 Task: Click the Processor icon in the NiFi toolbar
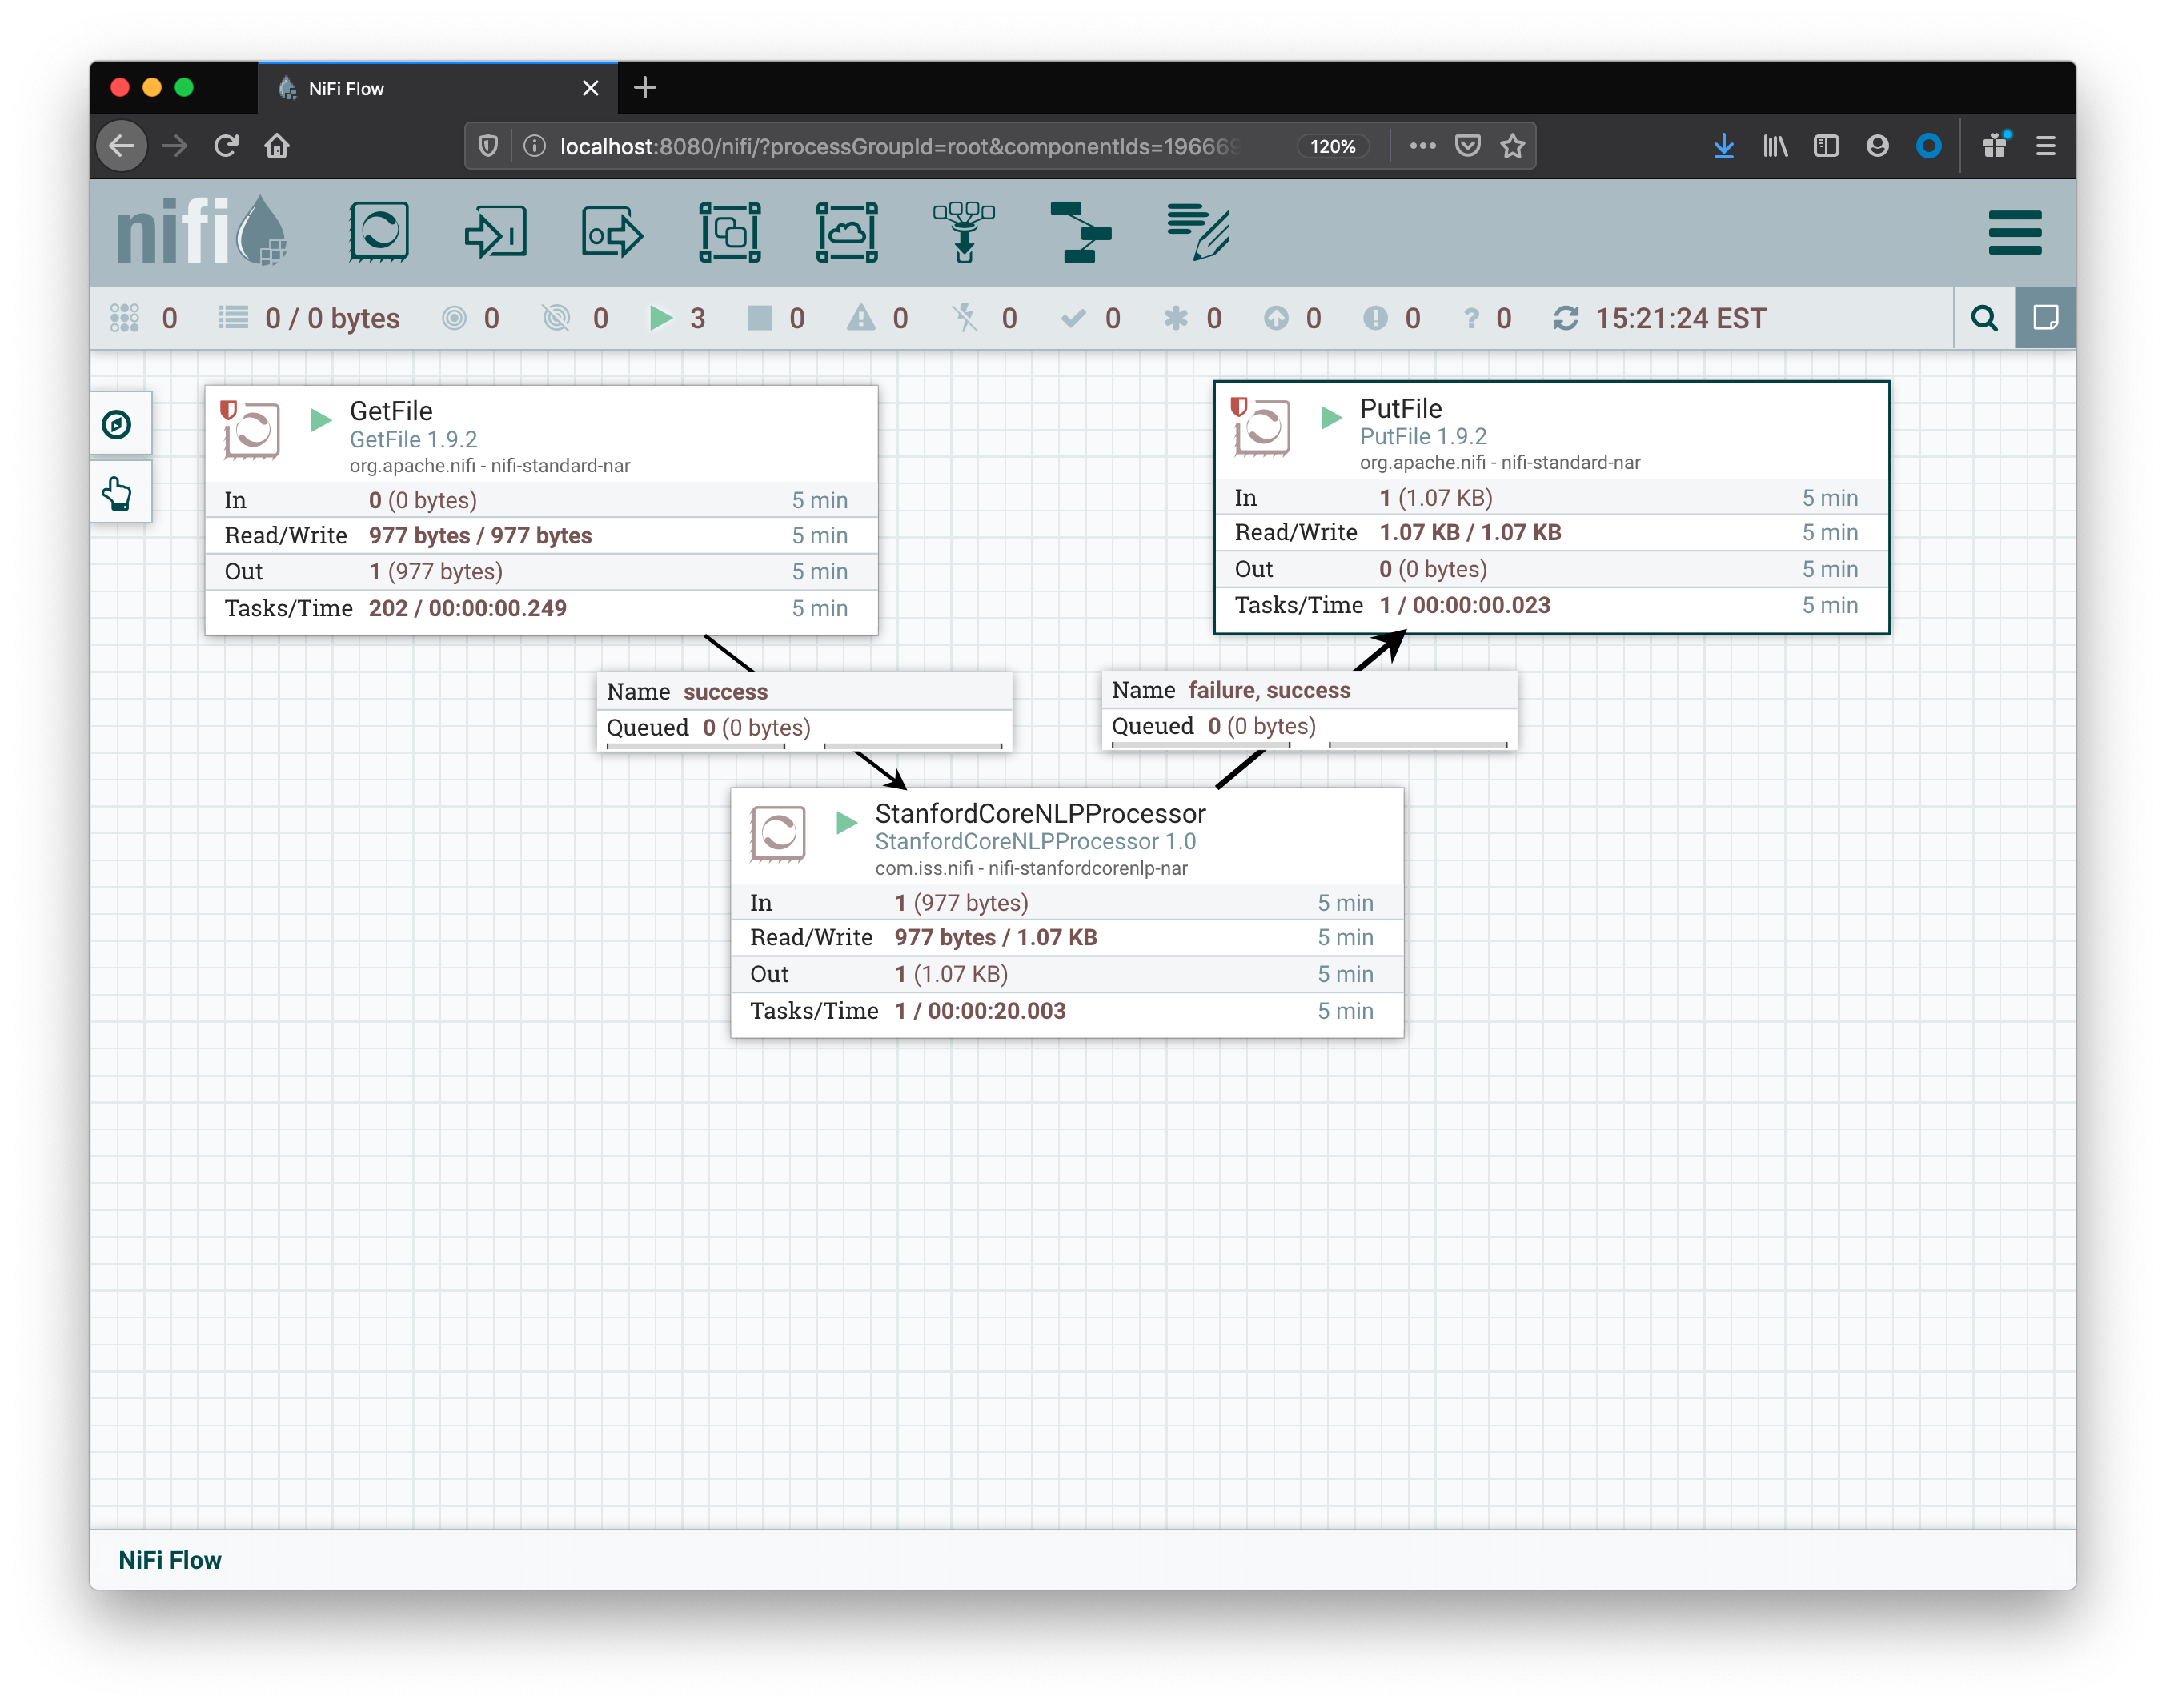[x=378, y=232]
